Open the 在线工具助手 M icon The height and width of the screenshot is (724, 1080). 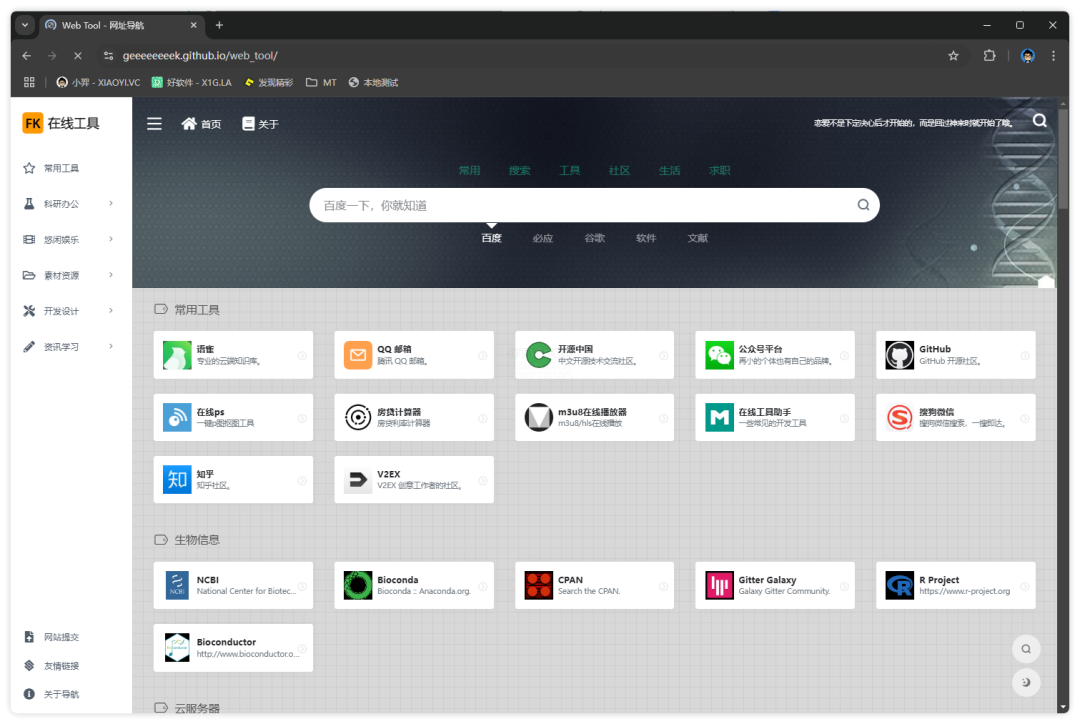point(719,417)
